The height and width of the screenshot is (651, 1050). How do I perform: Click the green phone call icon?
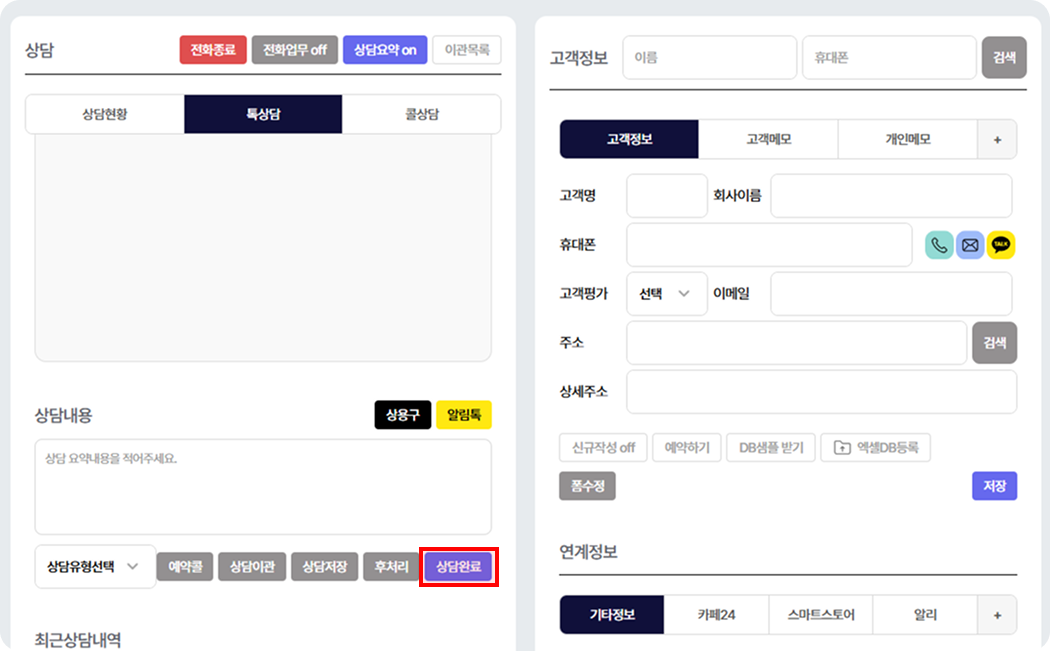click(x=939, y=245)
